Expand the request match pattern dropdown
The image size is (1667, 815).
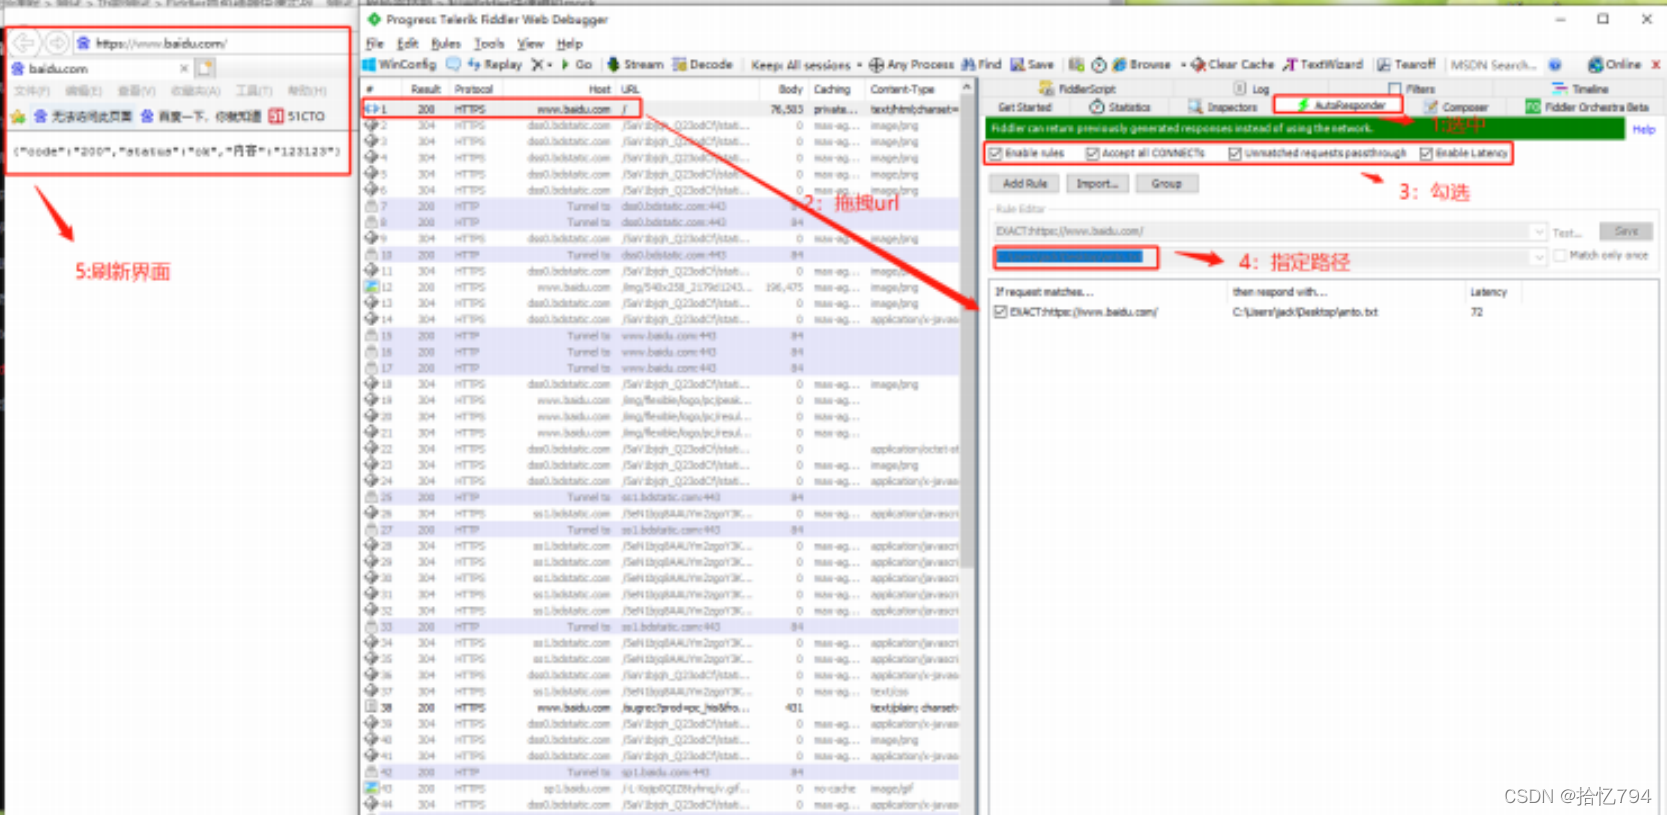click(1538, 232)
